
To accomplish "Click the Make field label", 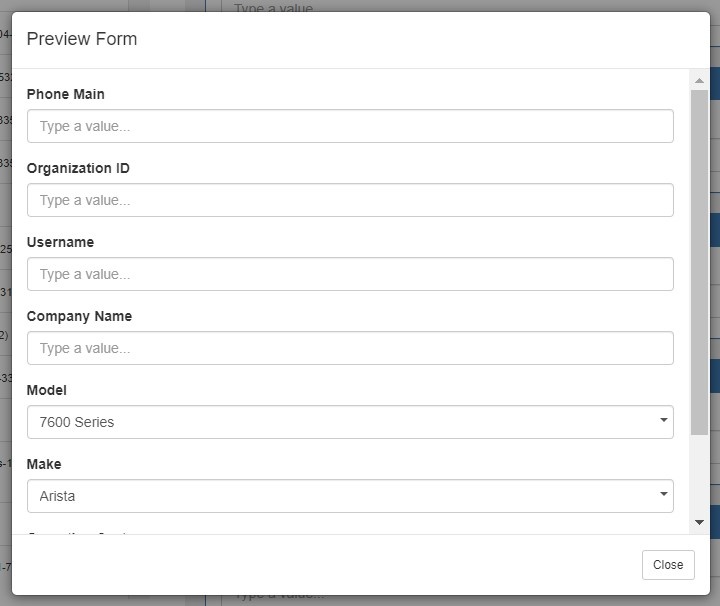I will click(45, 464).
